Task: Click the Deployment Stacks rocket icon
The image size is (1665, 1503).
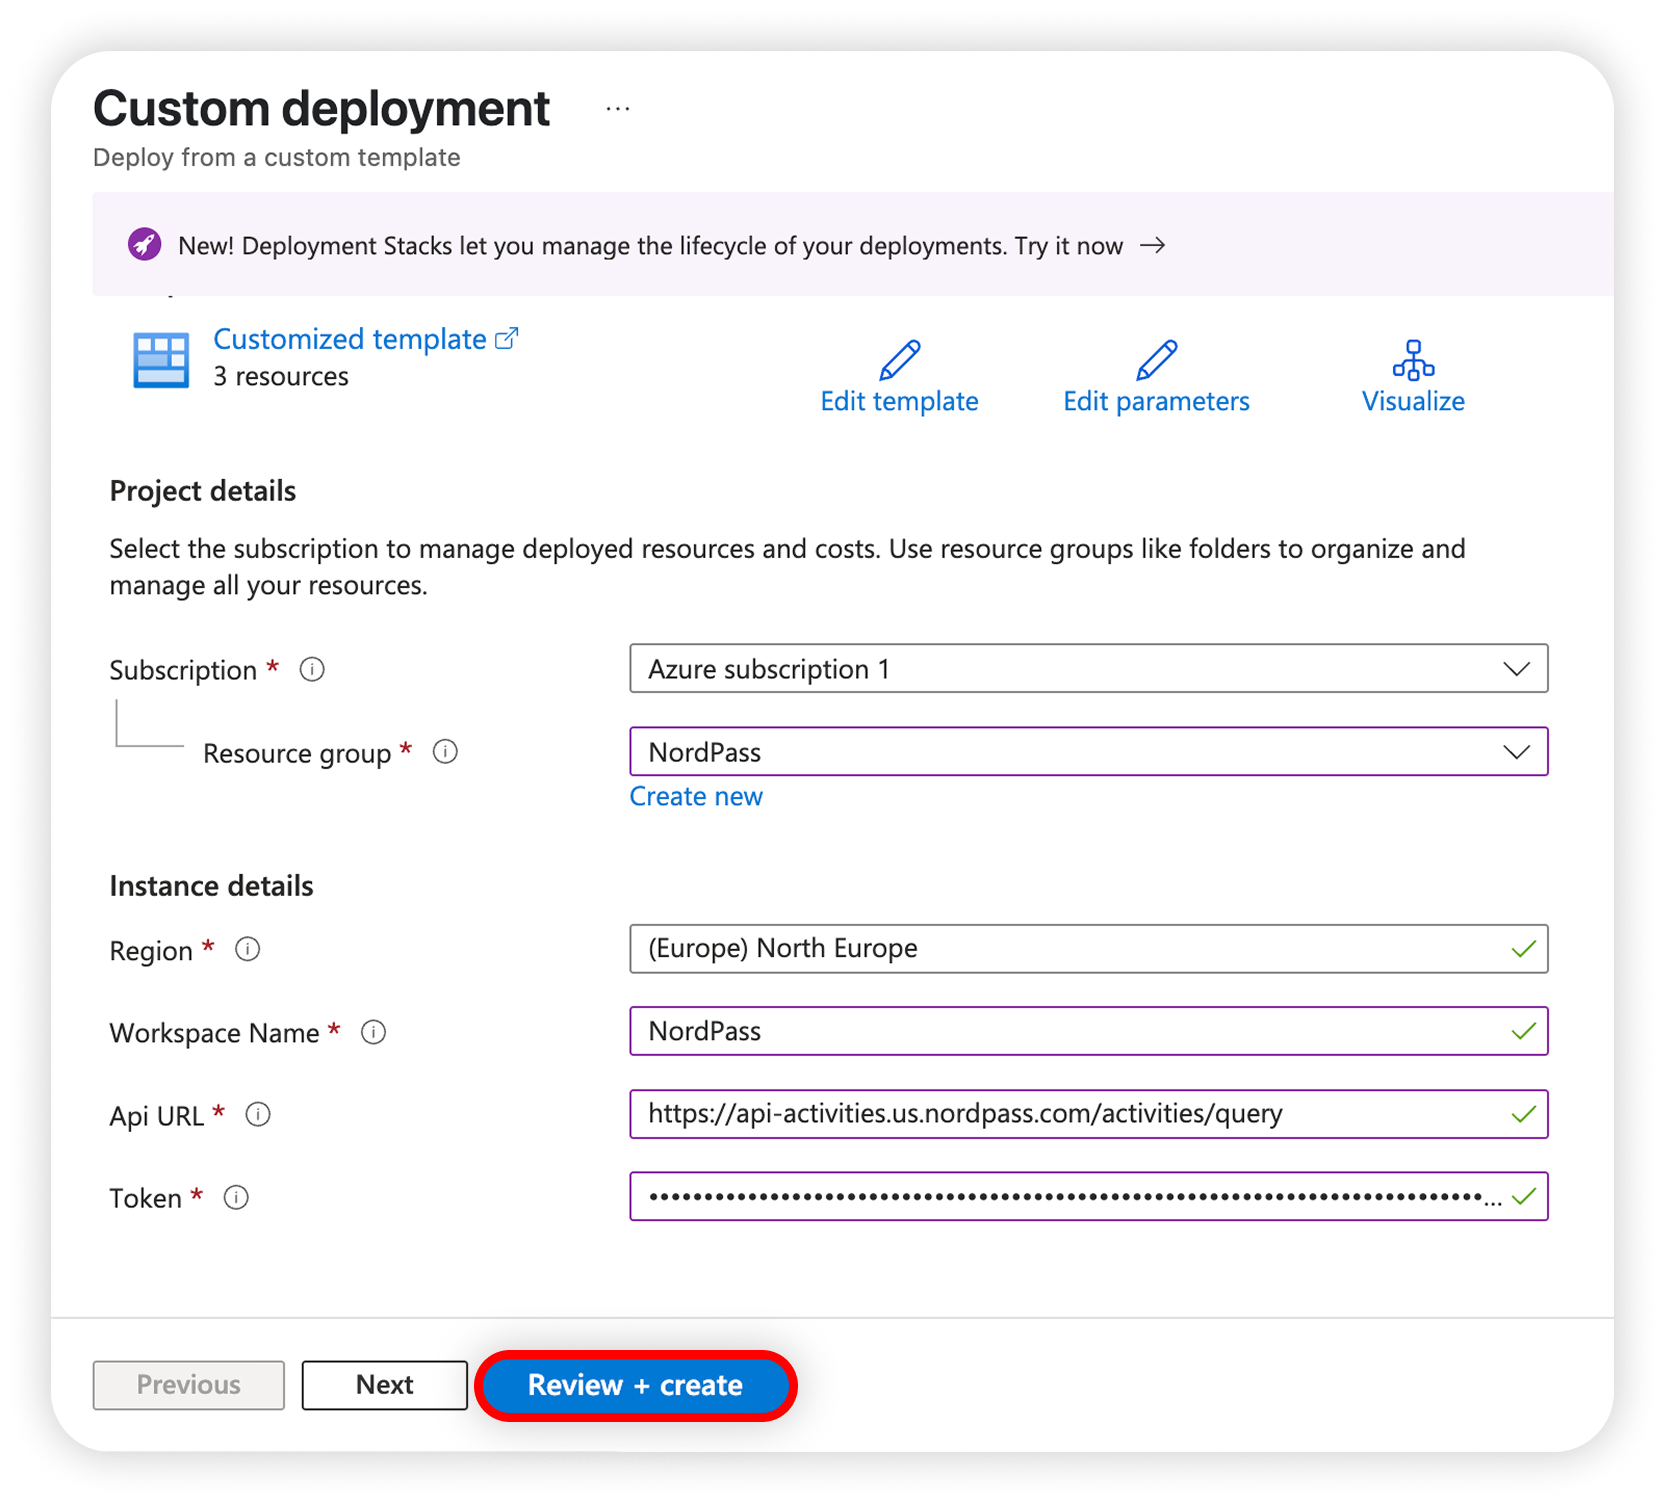Action: pyautogui.click(x=144, y=245)
